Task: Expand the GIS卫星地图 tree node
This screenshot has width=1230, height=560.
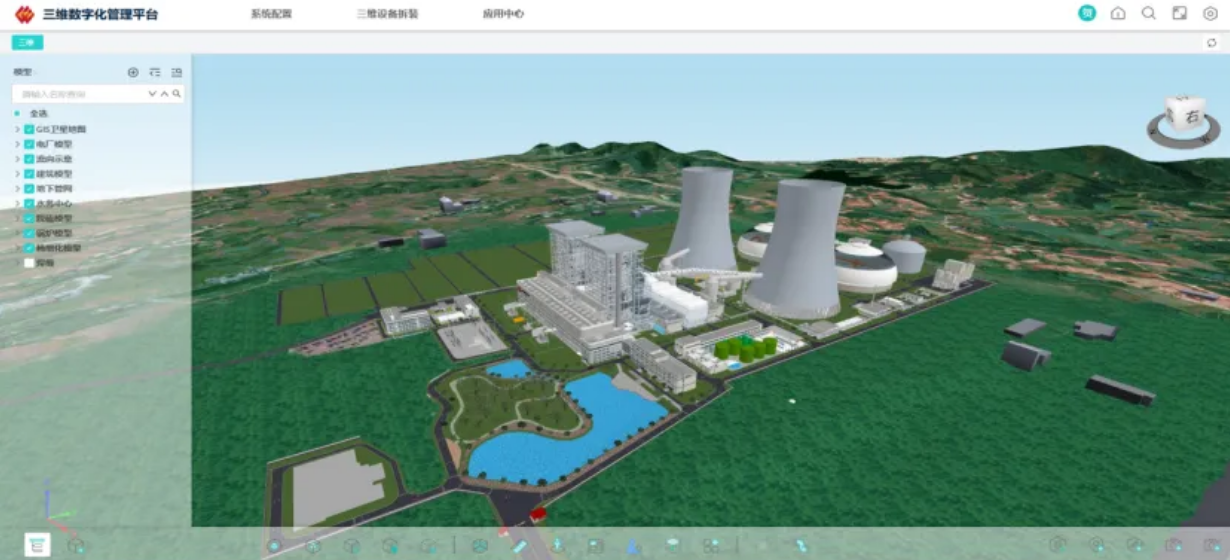Action: 17,130
